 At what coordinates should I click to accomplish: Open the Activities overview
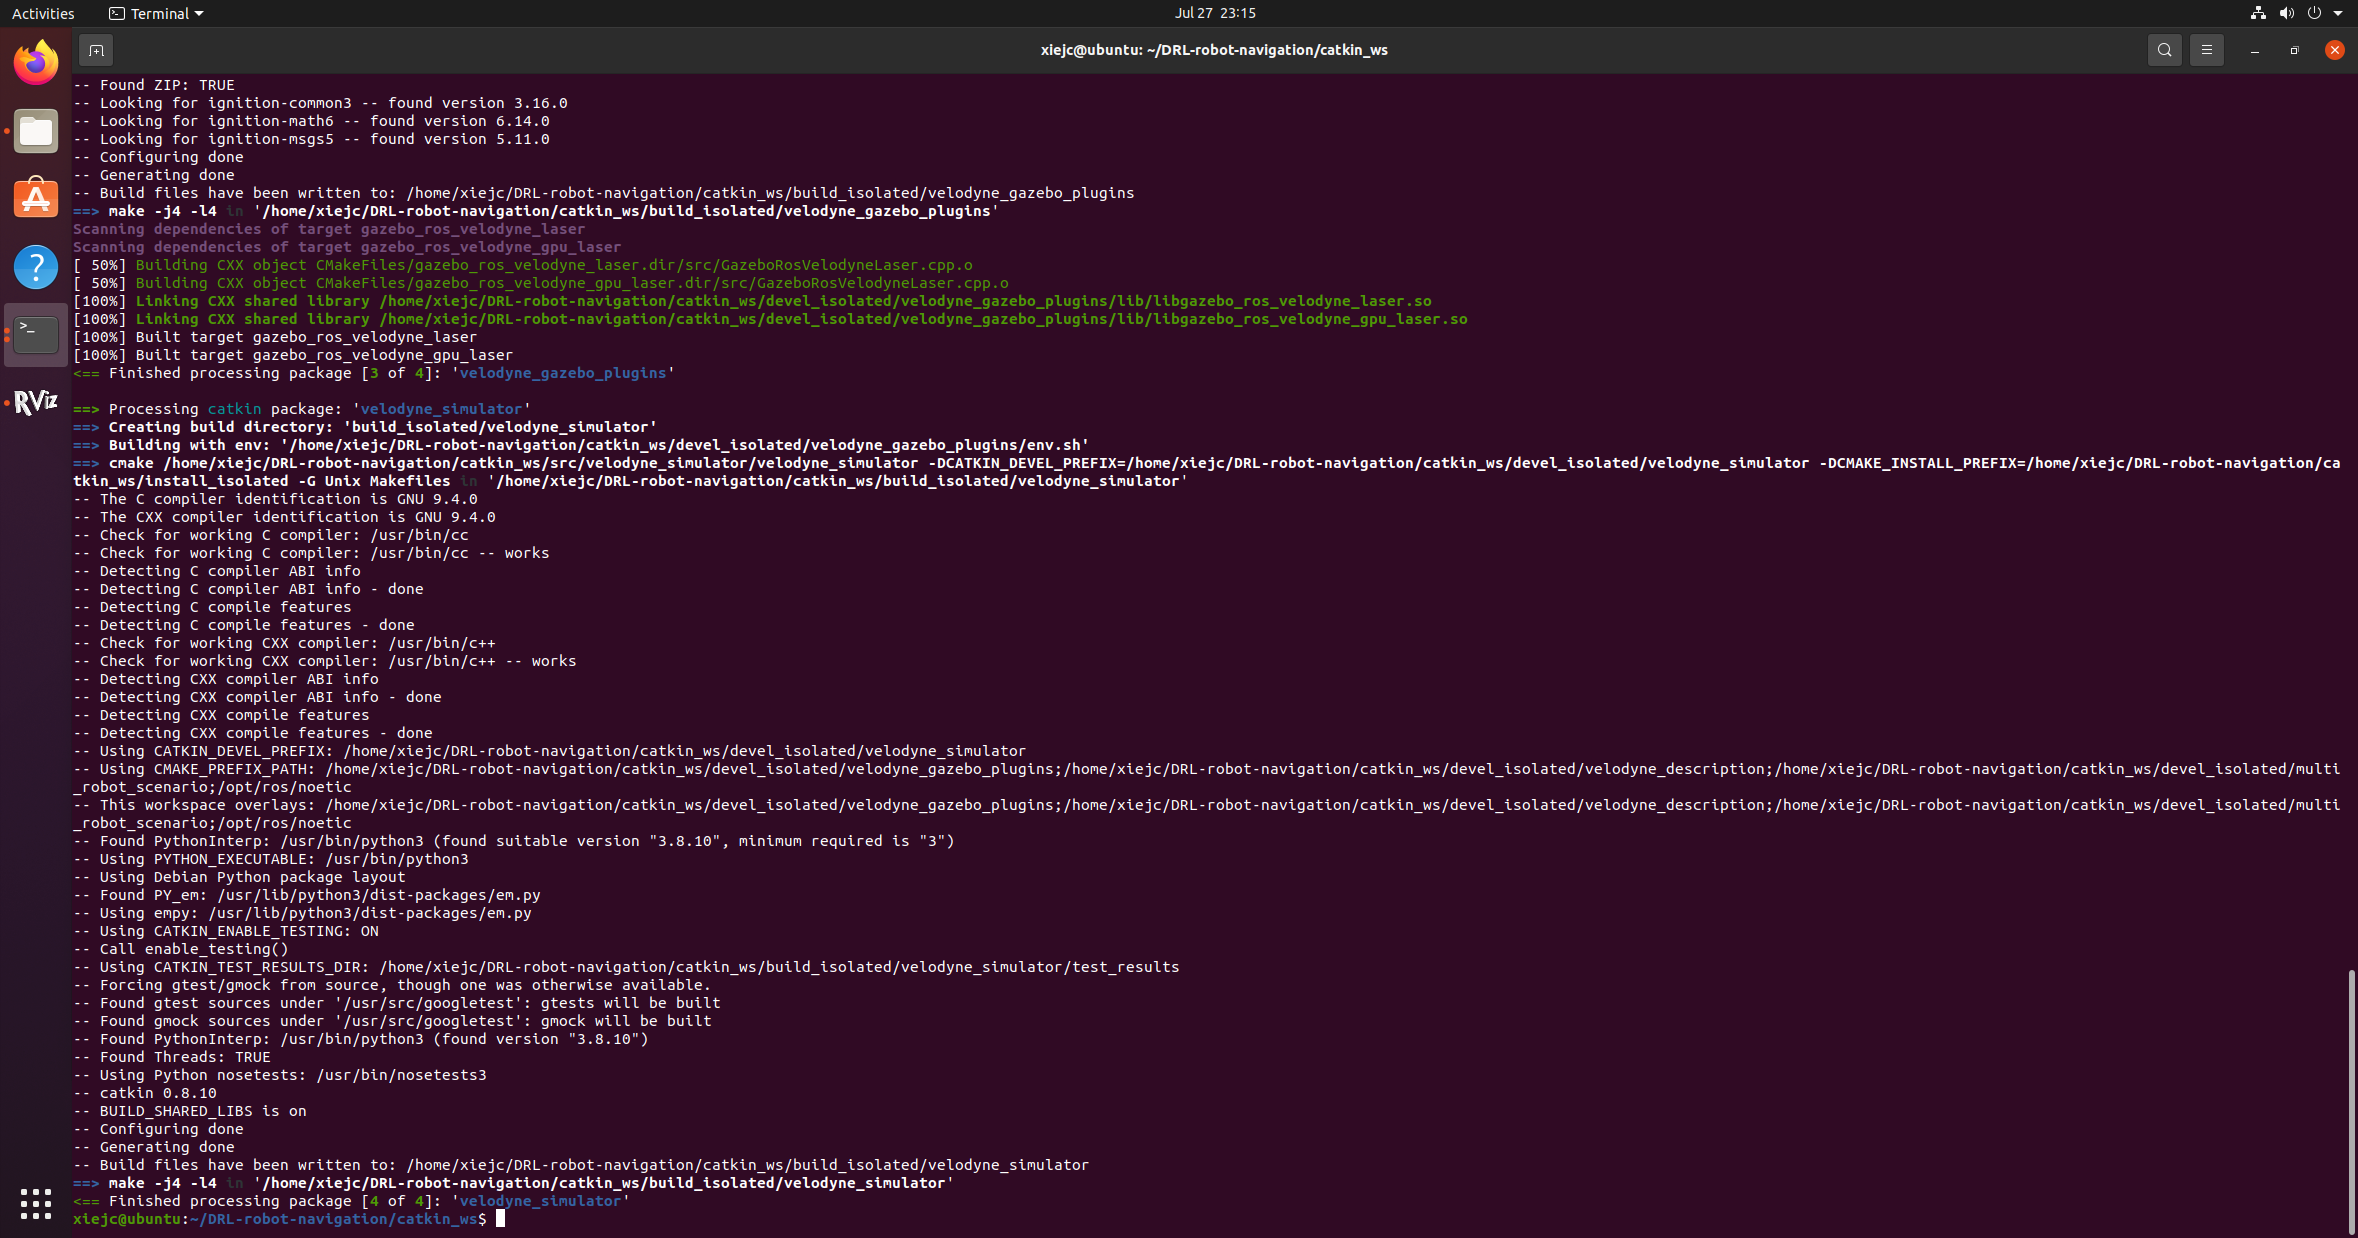(x=43, y=13)
